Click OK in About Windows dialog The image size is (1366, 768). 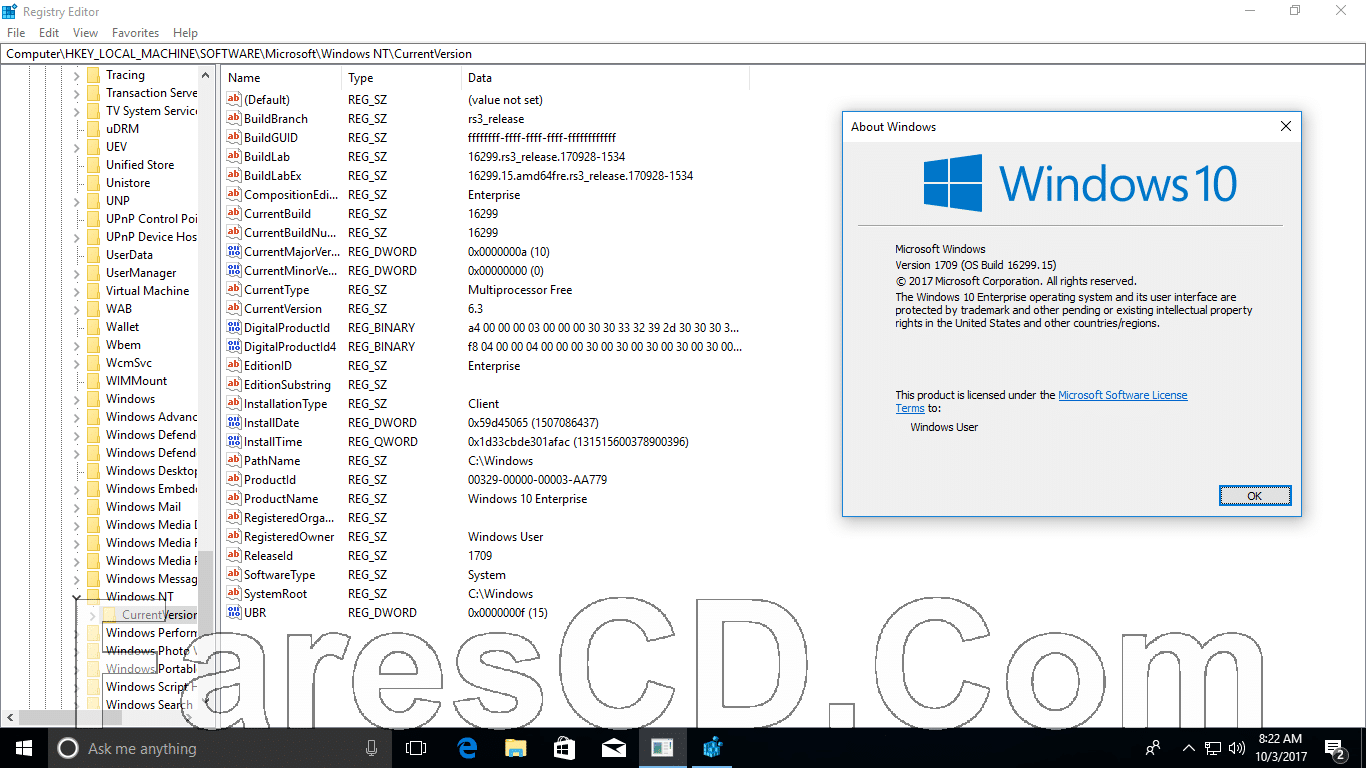(x=1255, y=496)
